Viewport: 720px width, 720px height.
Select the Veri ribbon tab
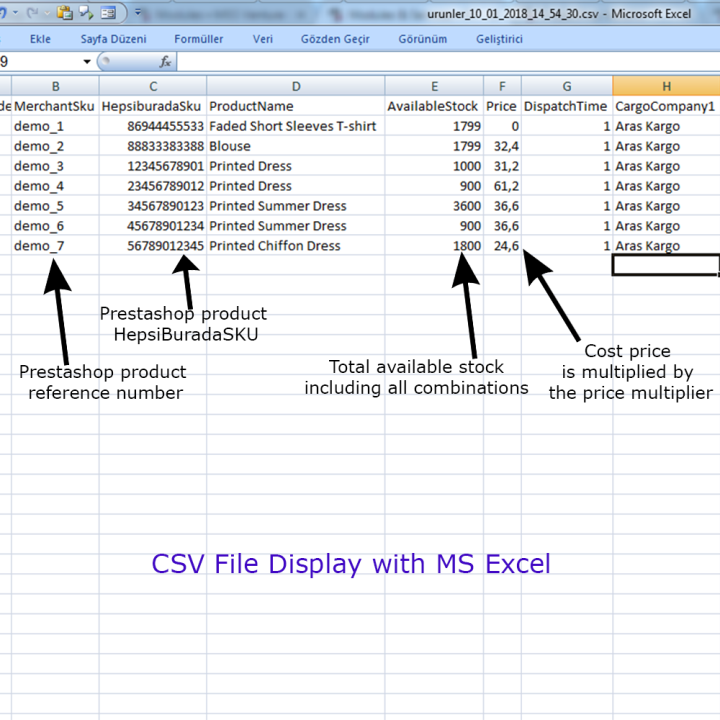tap(263, 39)
